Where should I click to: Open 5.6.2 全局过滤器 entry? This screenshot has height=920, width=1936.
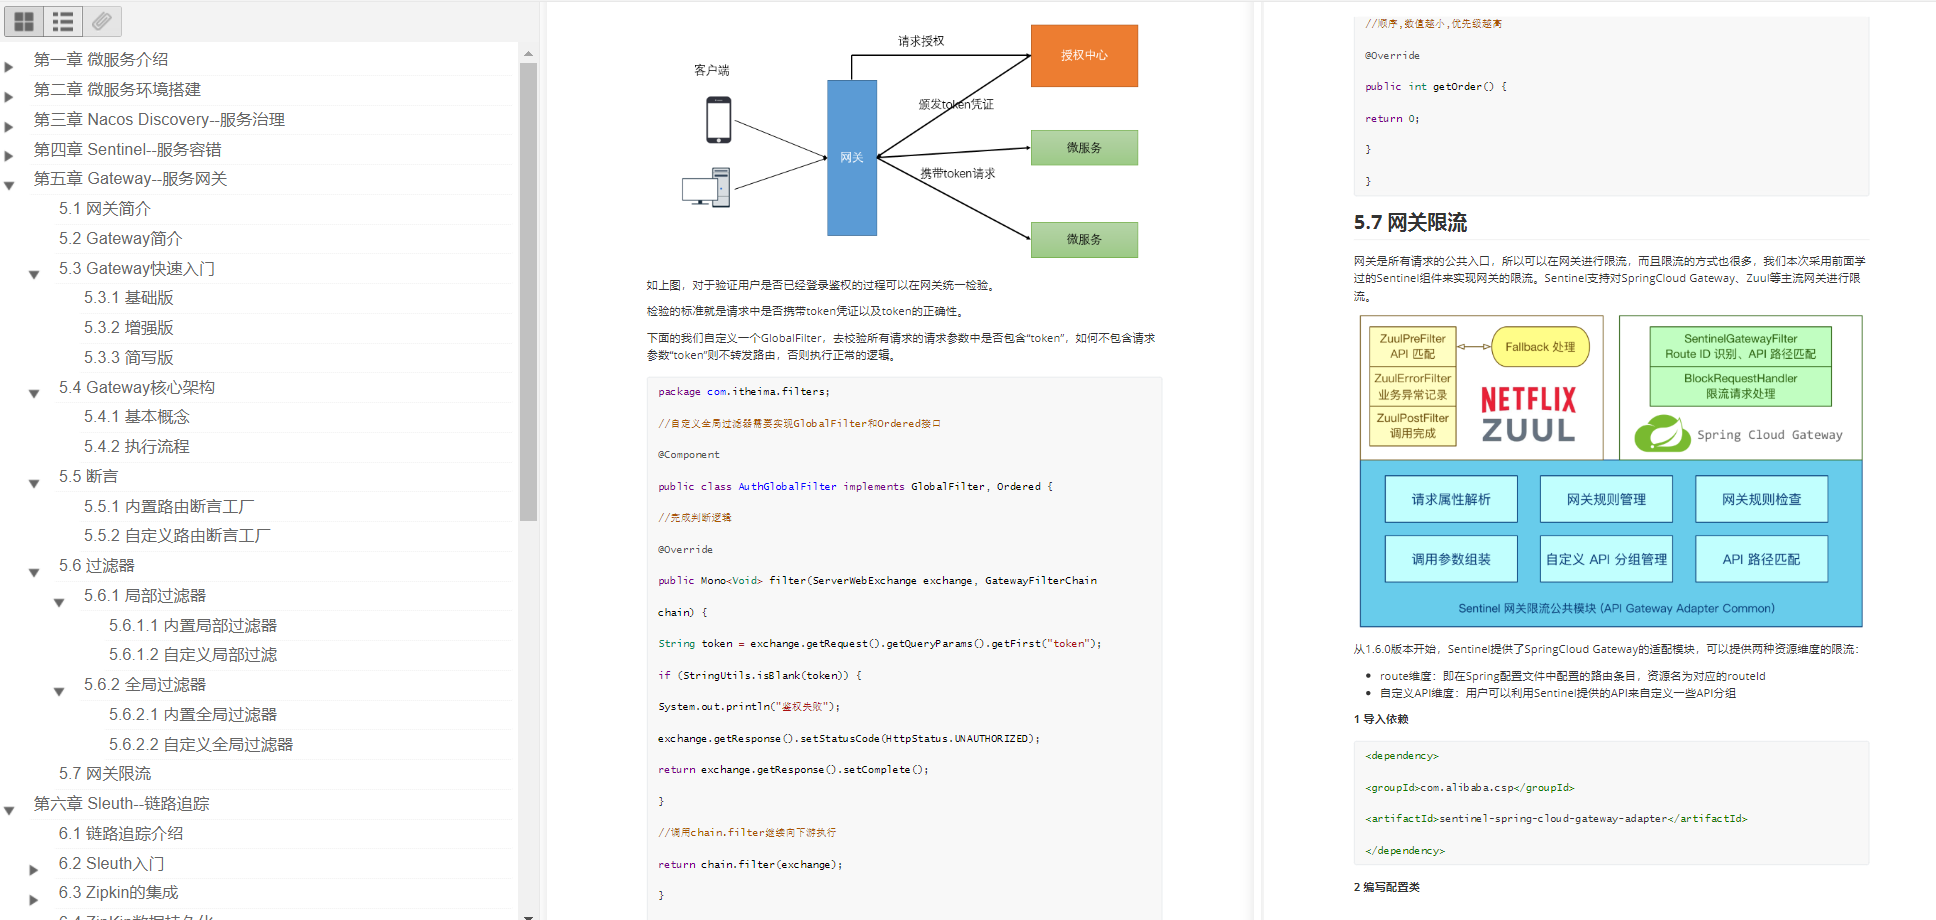click(144, 685)
